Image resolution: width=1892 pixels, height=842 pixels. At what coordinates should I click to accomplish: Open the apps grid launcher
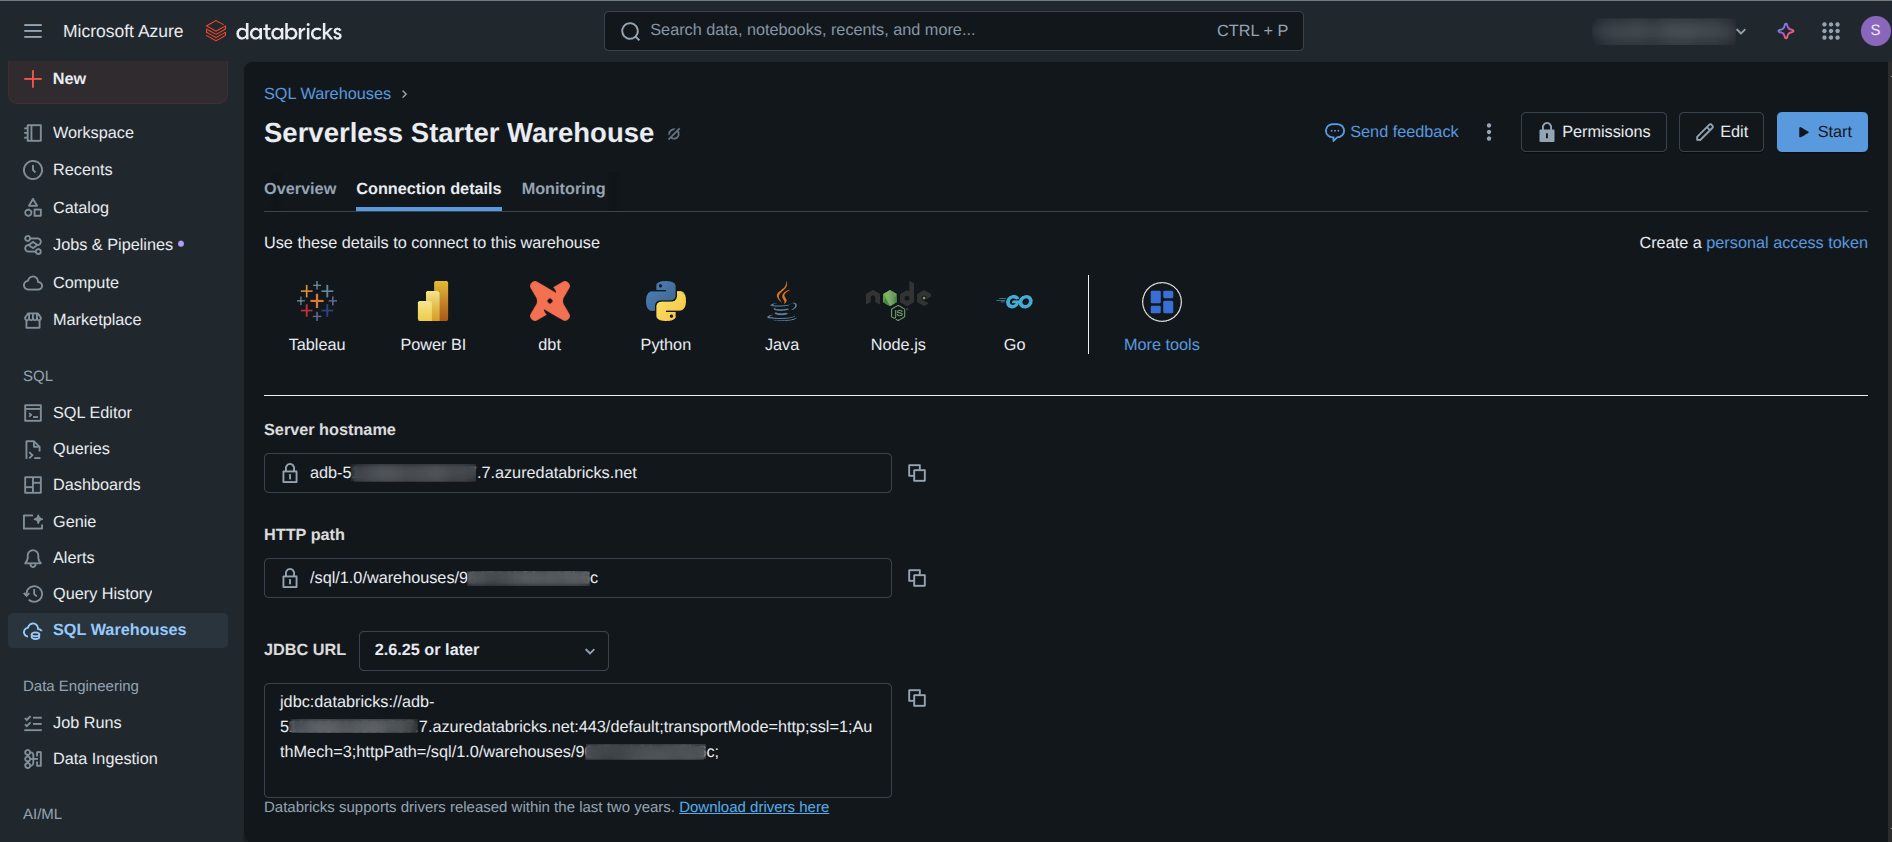coord(1831,31)
